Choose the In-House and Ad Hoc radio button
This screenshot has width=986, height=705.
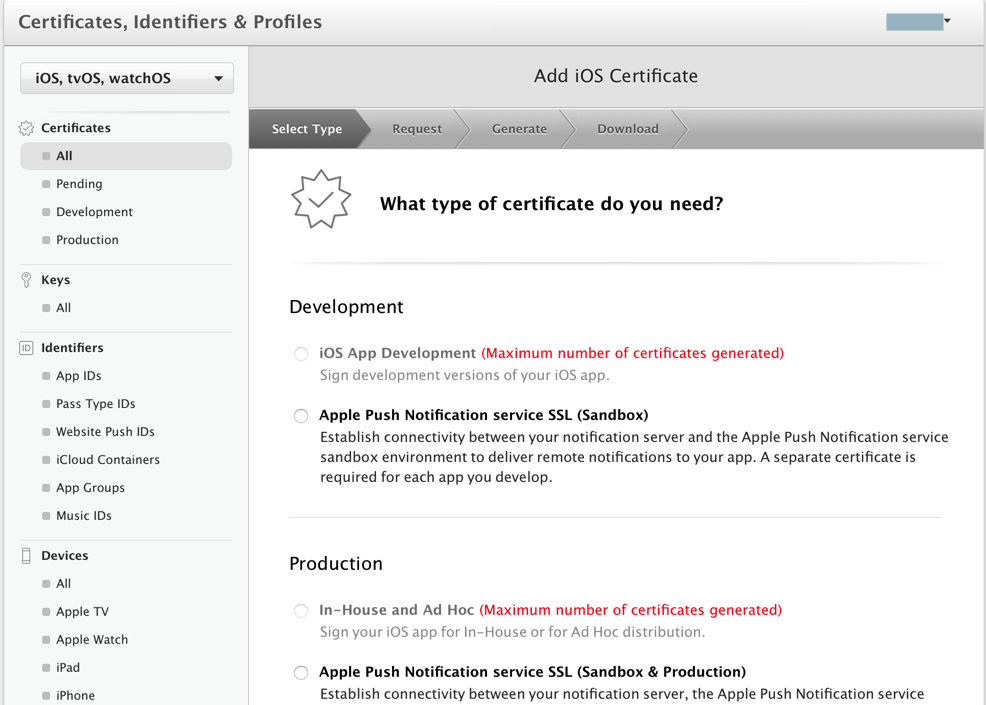pos(301,611)
